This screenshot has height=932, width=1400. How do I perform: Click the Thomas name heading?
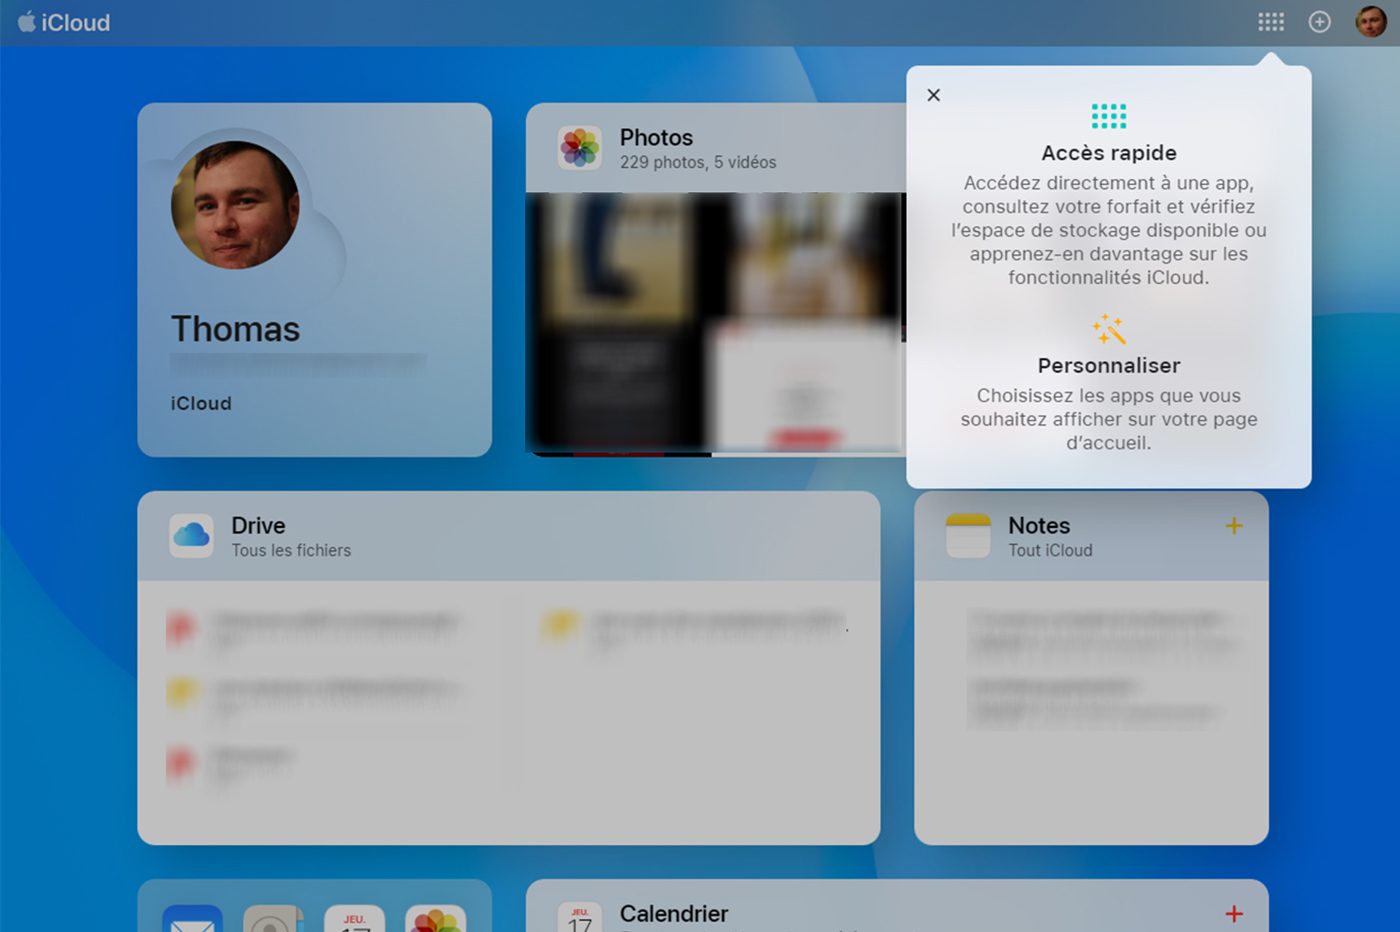point(235,329)
